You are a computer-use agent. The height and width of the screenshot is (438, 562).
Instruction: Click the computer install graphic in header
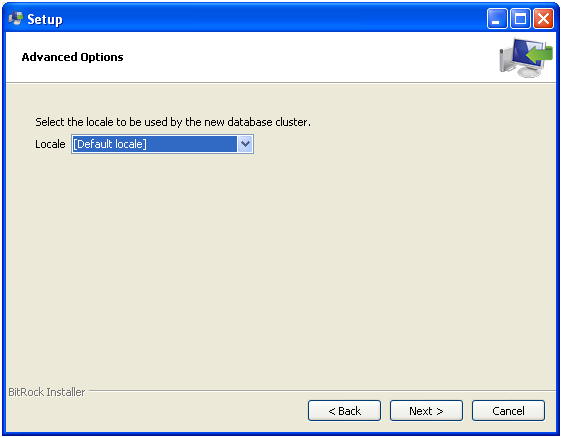click(525, 57)
